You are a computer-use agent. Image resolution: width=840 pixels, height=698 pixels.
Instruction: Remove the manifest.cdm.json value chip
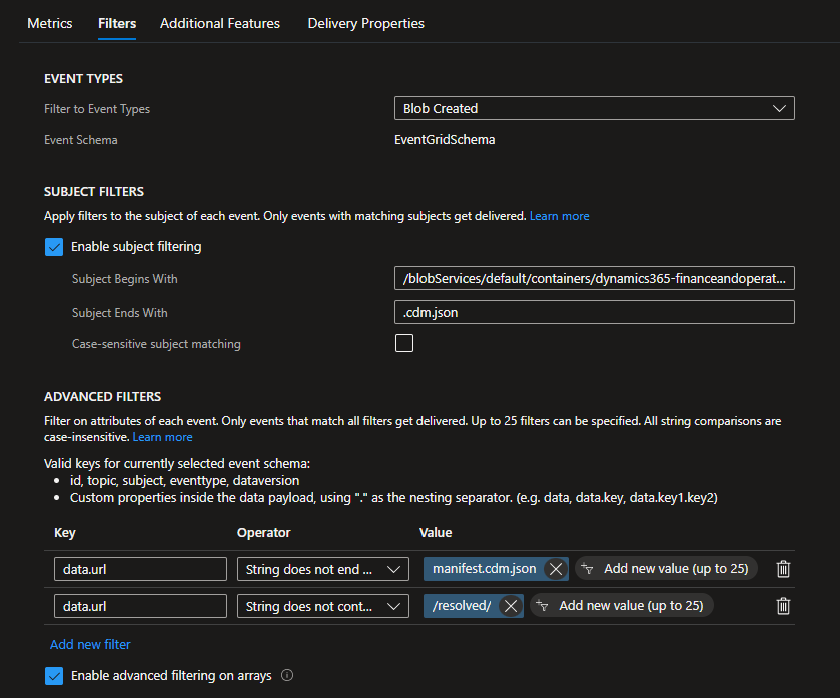click(555, 568)
